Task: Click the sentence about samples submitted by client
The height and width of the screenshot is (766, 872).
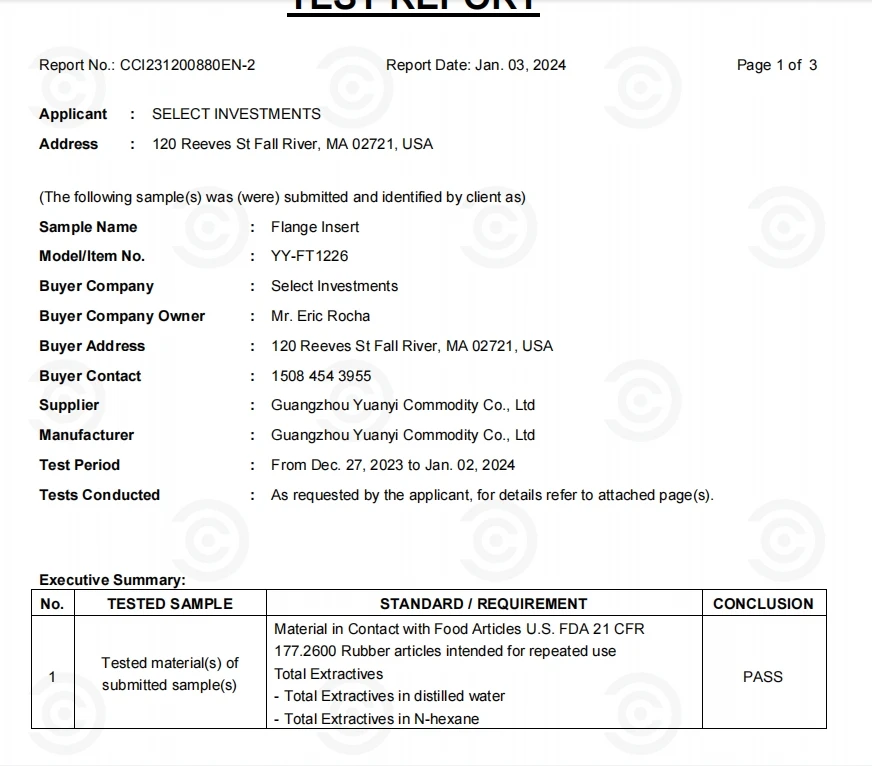Action: 283,197
